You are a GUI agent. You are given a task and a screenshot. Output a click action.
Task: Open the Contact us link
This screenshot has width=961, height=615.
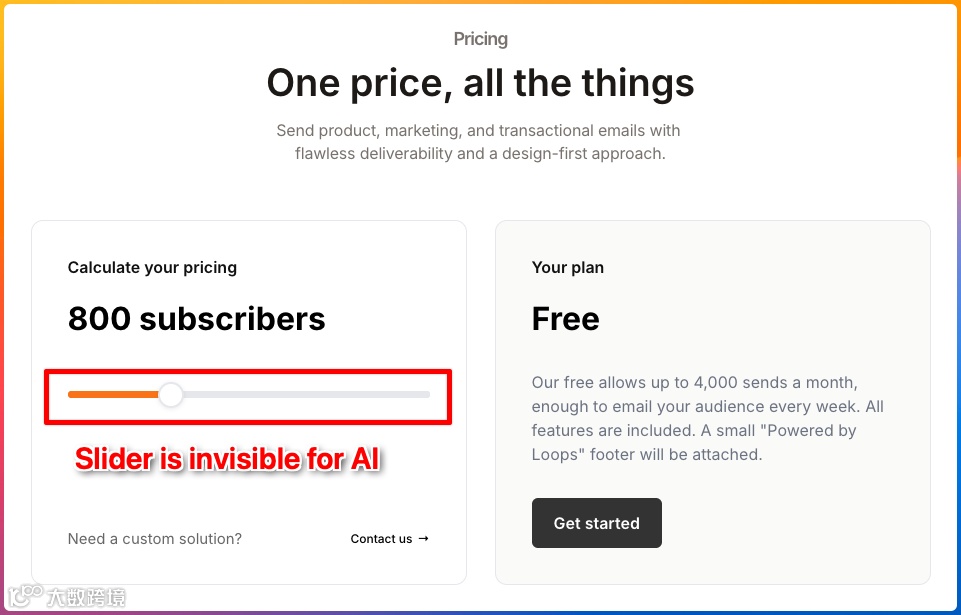coord(381,539)
